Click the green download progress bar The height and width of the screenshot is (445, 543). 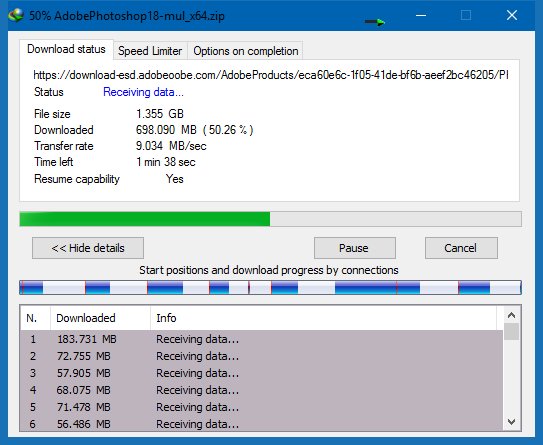270,219
